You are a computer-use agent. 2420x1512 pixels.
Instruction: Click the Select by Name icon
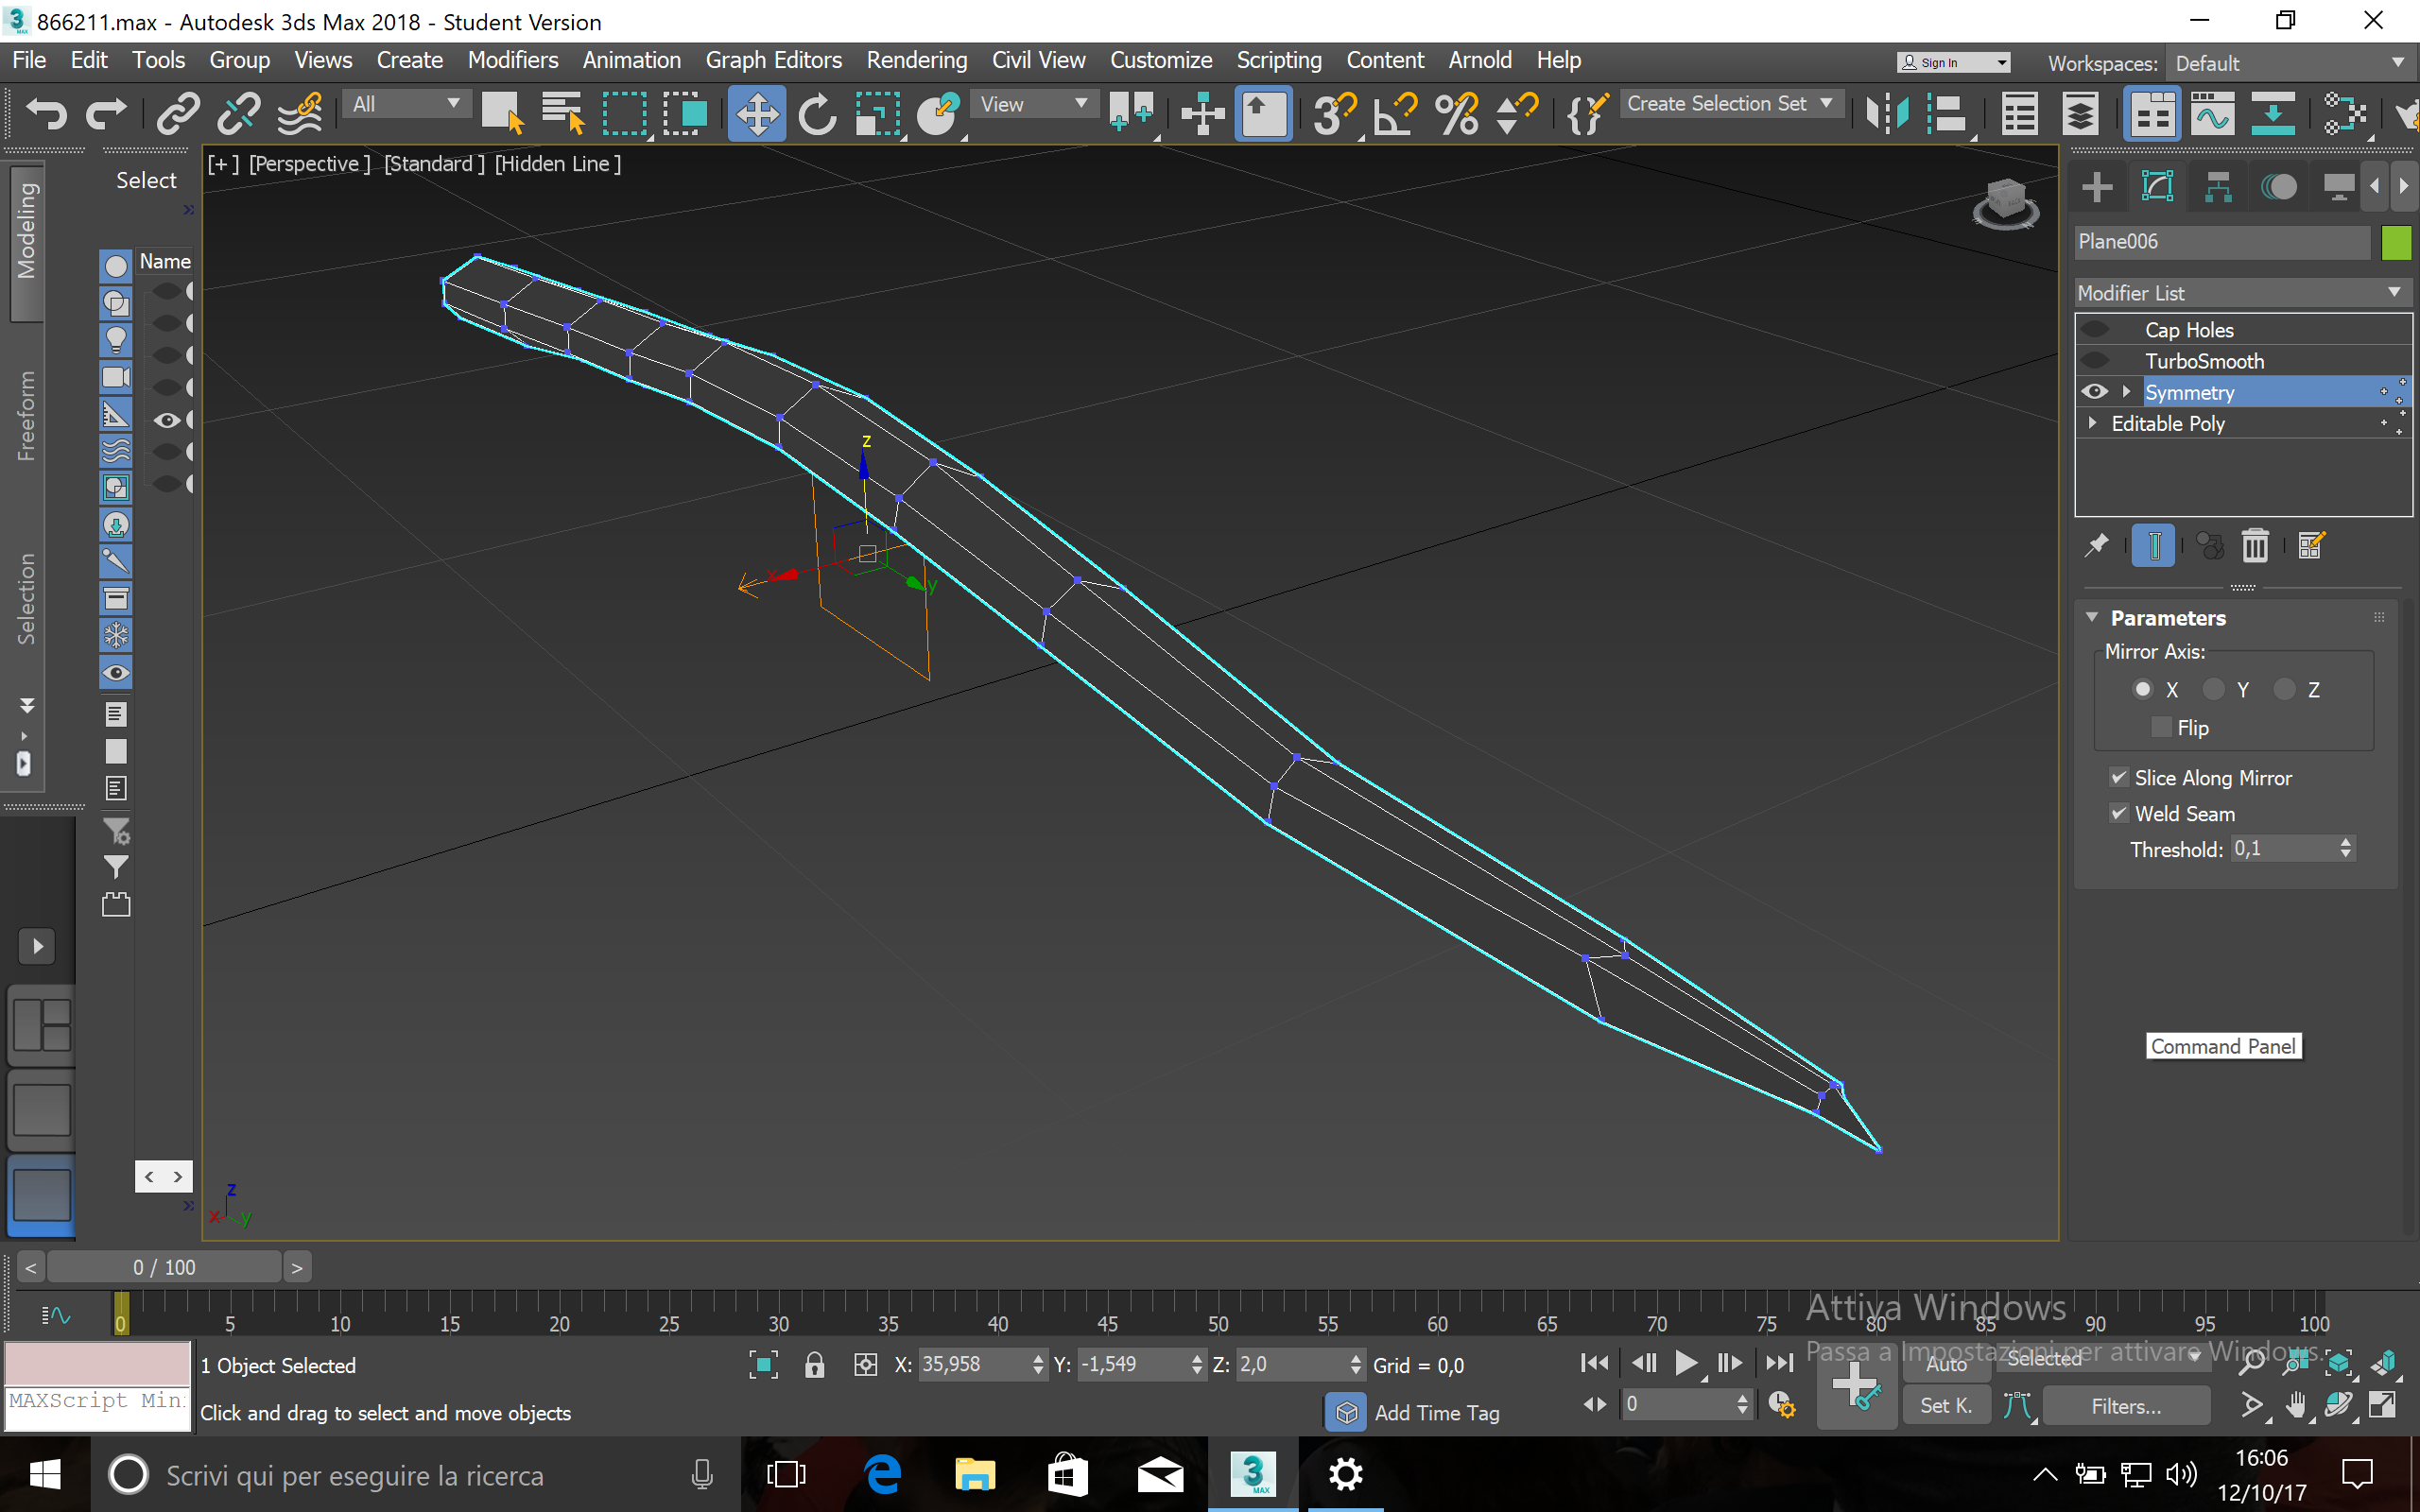(x=562, y=112)
